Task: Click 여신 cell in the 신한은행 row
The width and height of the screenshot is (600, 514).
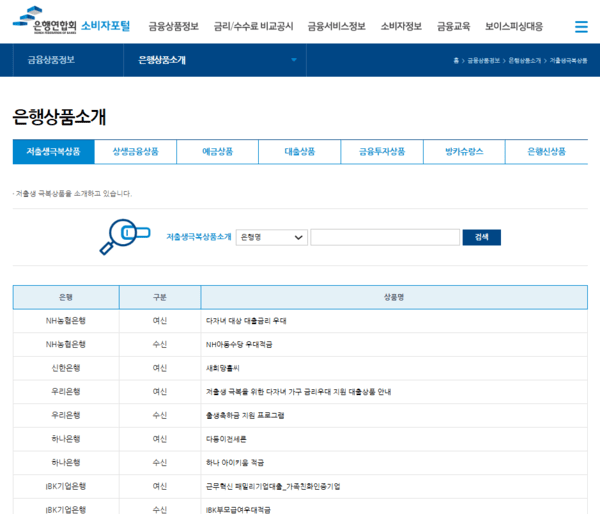Action: 160,368
